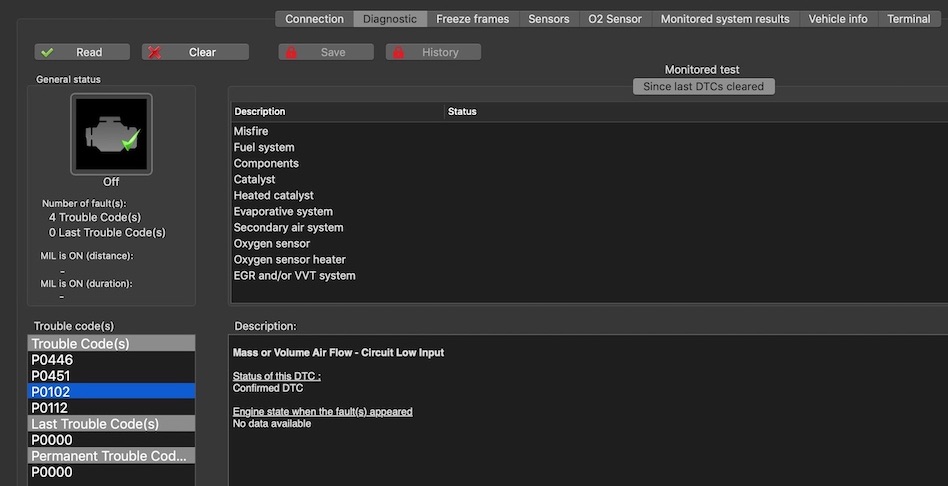Open Monitored system results tab

pyautogui.click(x=725, y=19)
